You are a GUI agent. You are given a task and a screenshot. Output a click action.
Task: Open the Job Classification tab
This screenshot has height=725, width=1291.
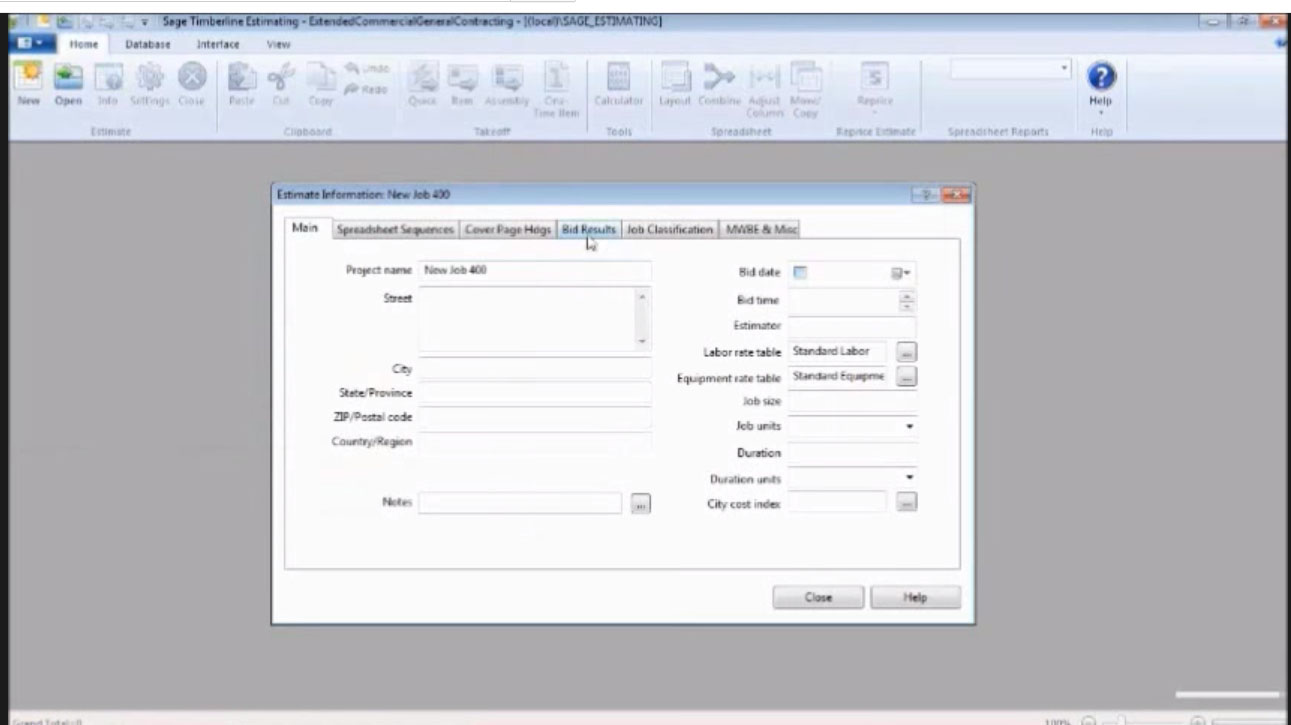(669, 229)
